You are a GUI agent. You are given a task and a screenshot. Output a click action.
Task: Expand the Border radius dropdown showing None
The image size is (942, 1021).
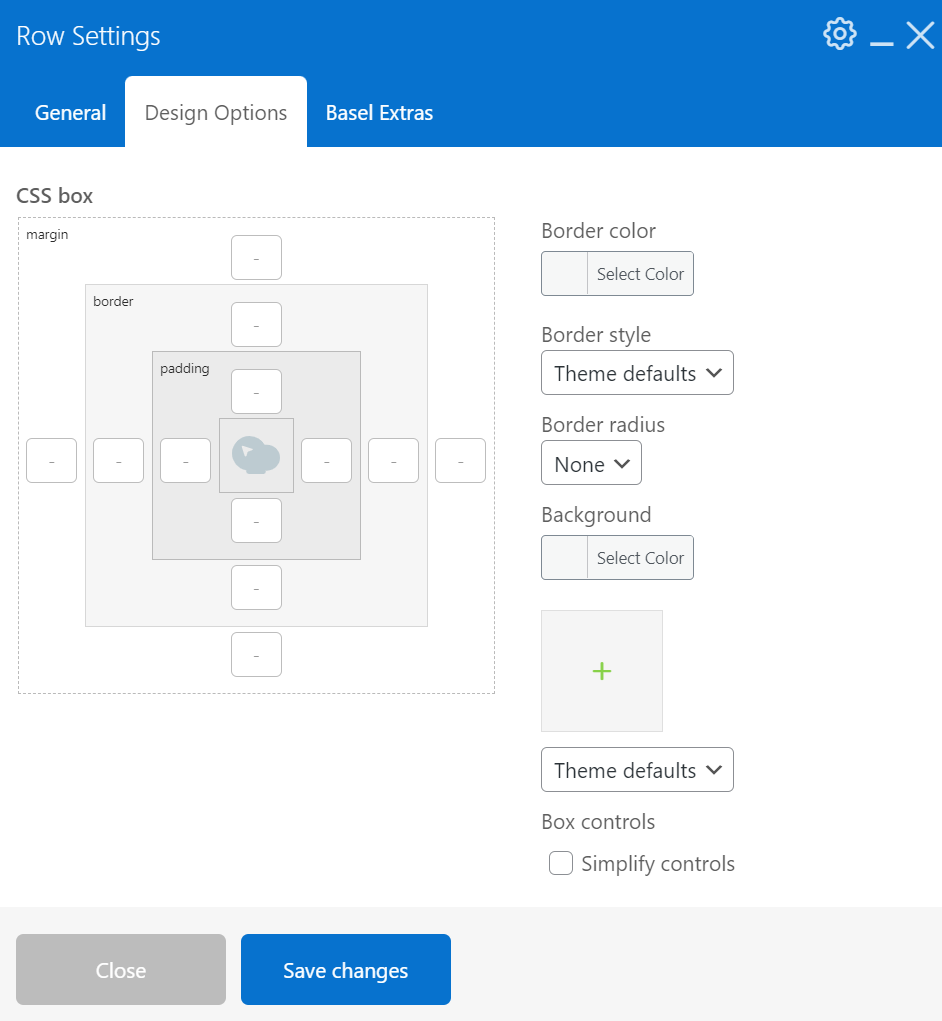[591, 463]
